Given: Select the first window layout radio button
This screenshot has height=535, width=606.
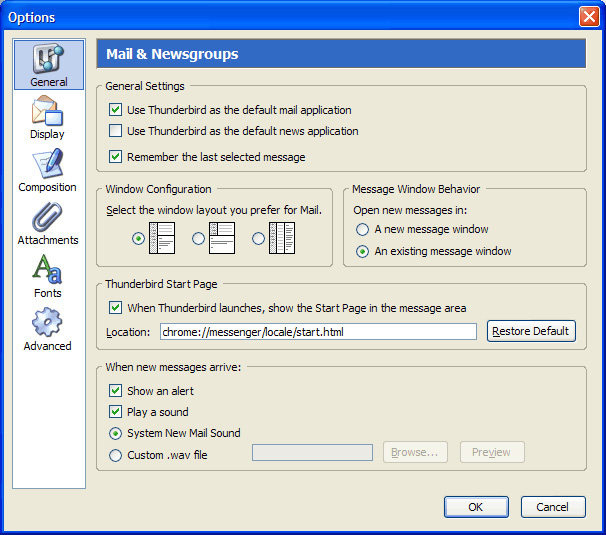Looking at the screenshot, I should [x=138, y=239].
